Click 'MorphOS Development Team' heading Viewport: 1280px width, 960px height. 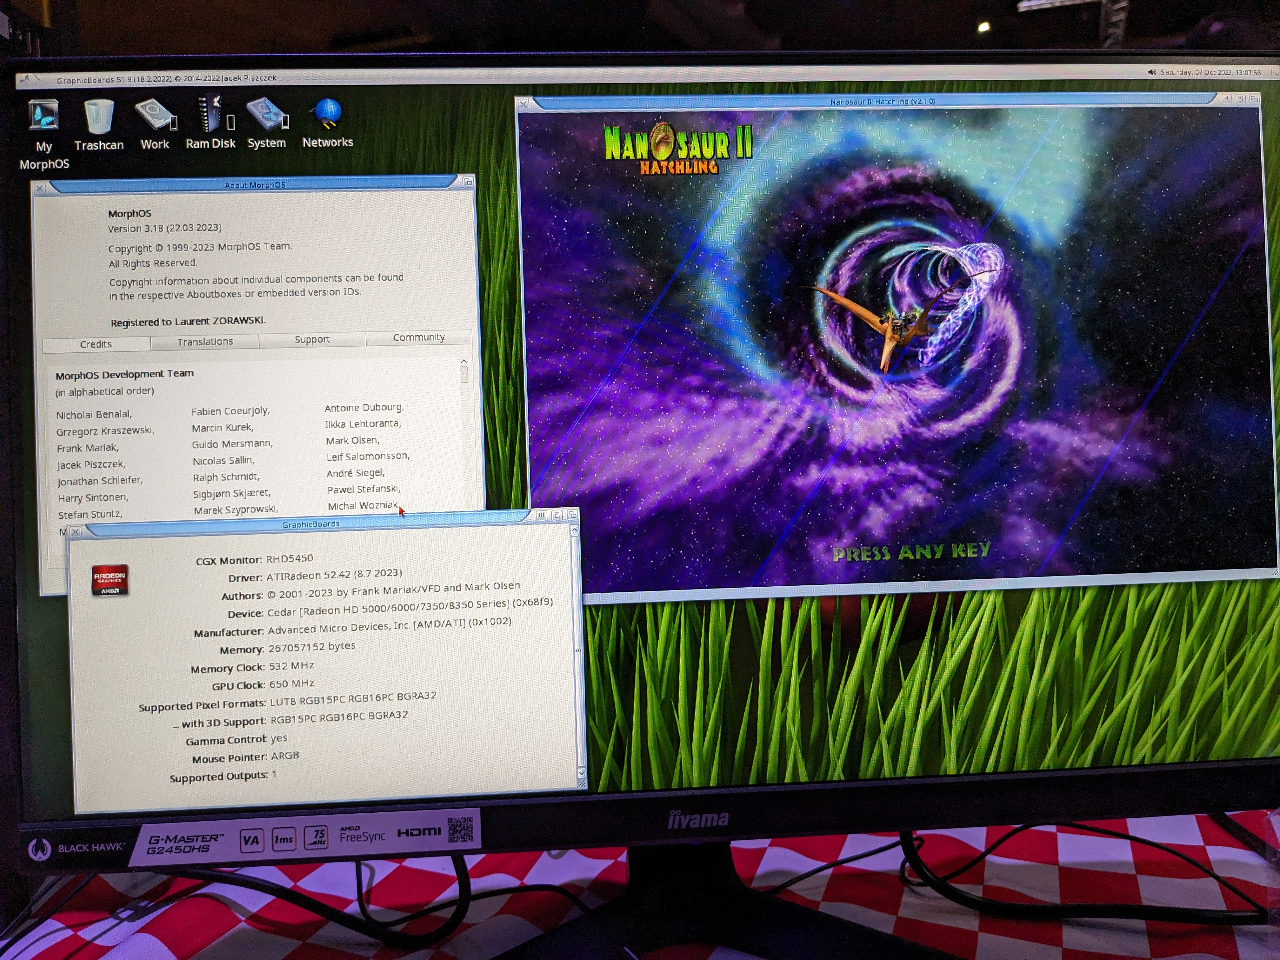125,374
